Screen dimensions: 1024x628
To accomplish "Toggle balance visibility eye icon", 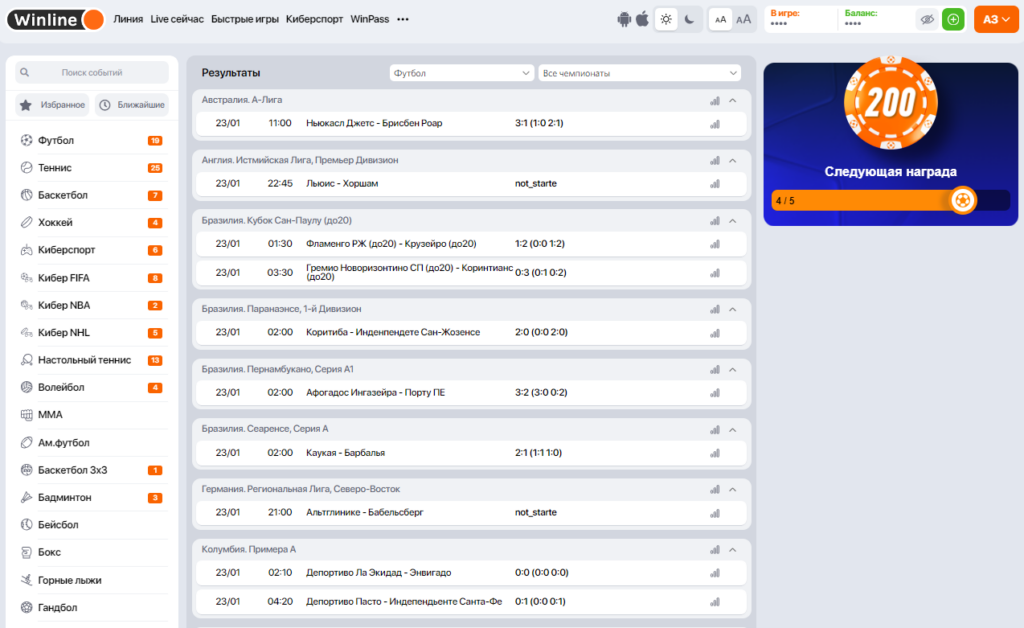I will click(927, 20).
